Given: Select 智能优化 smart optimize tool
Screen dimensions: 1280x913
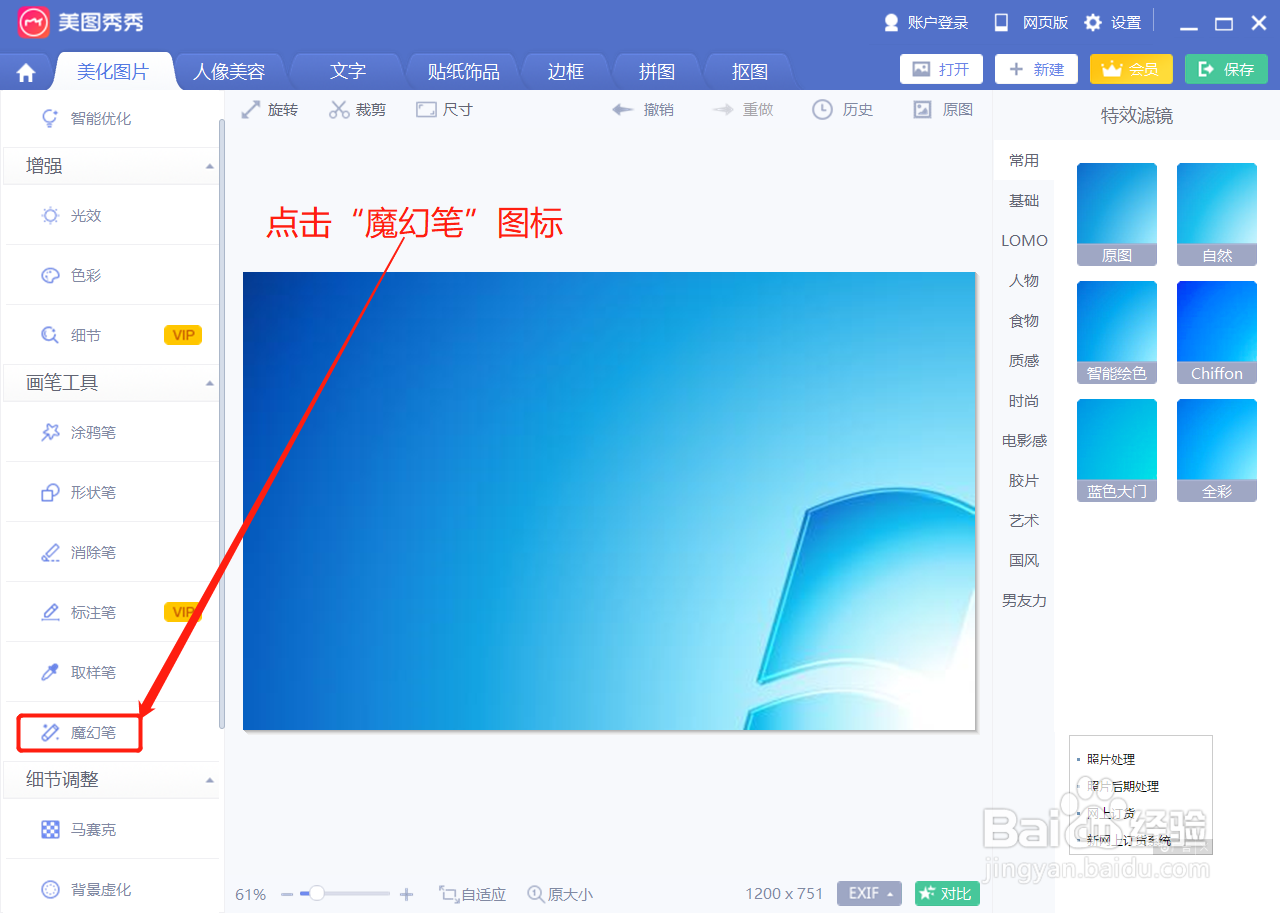Looking at the screenshot, I should (85, 118).
